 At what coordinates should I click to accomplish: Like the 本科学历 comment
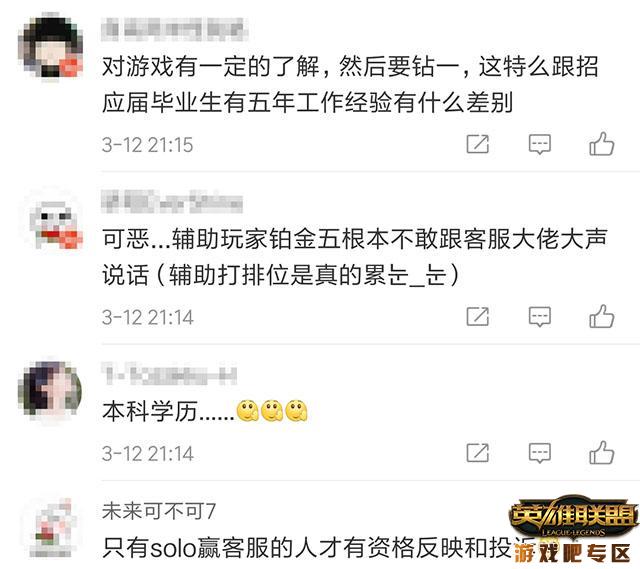(x=602, y=452)
